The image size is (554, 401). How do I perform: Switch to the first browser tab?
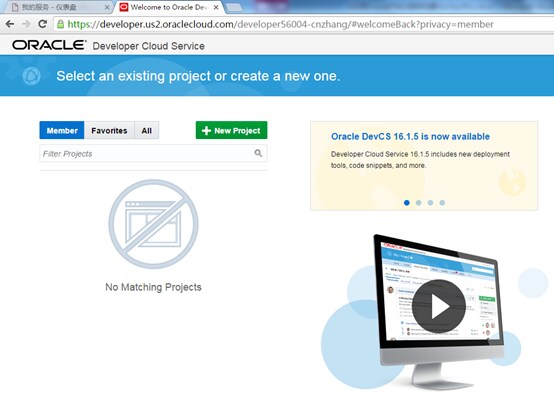tap(57, 7)
